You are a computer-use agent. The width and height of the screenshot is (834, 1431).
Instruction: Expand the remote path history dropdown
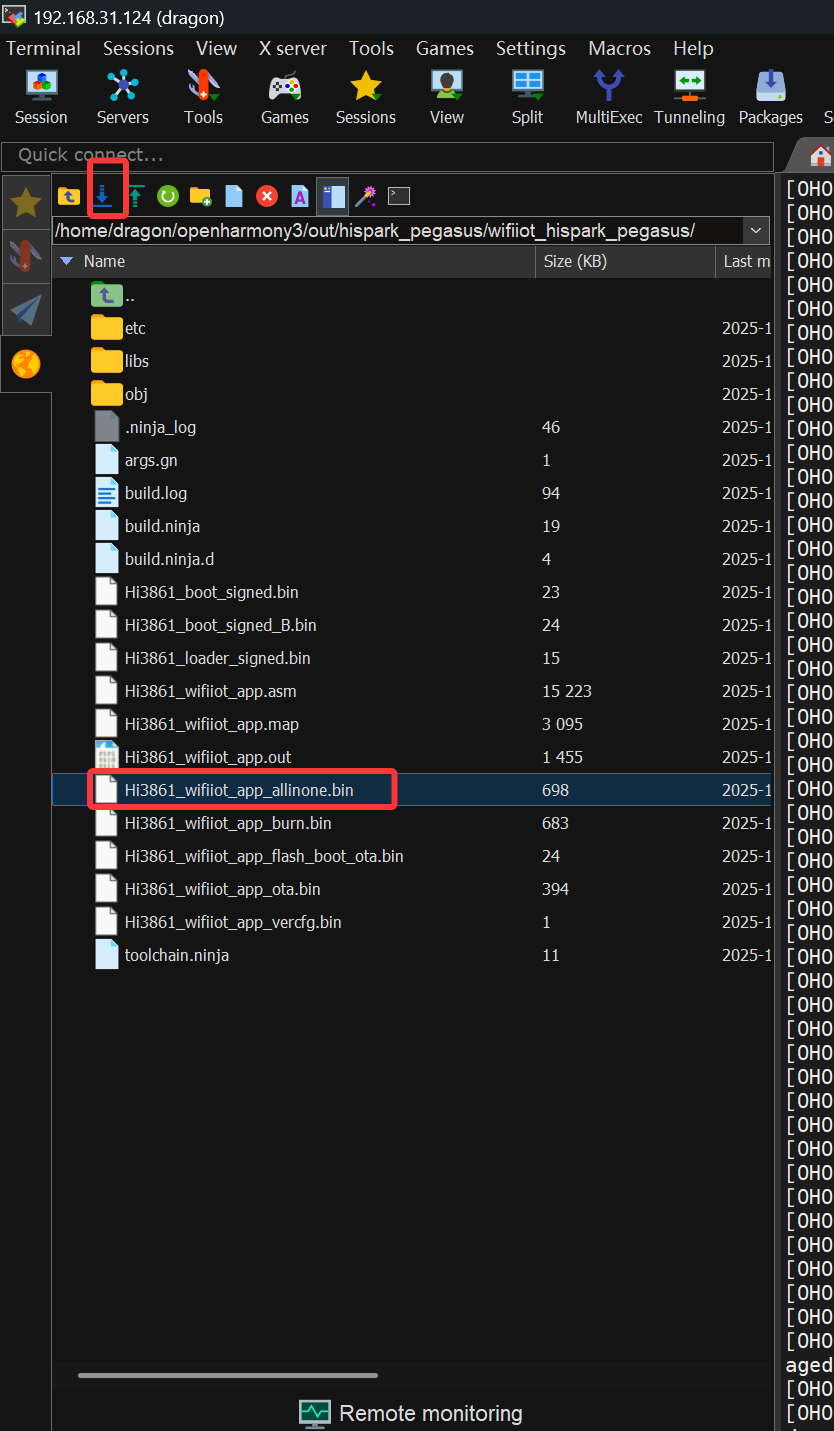click(x=757, y=231)
